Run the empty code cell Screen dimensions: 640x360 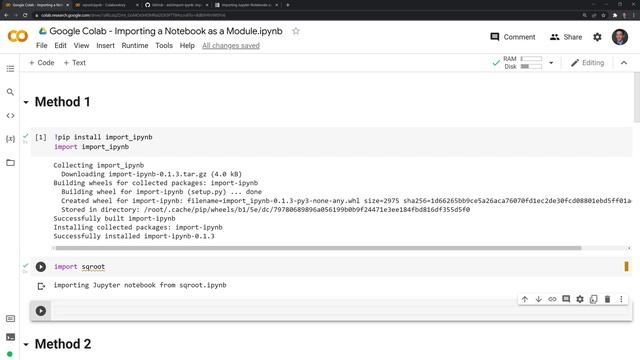pos(41,311)
